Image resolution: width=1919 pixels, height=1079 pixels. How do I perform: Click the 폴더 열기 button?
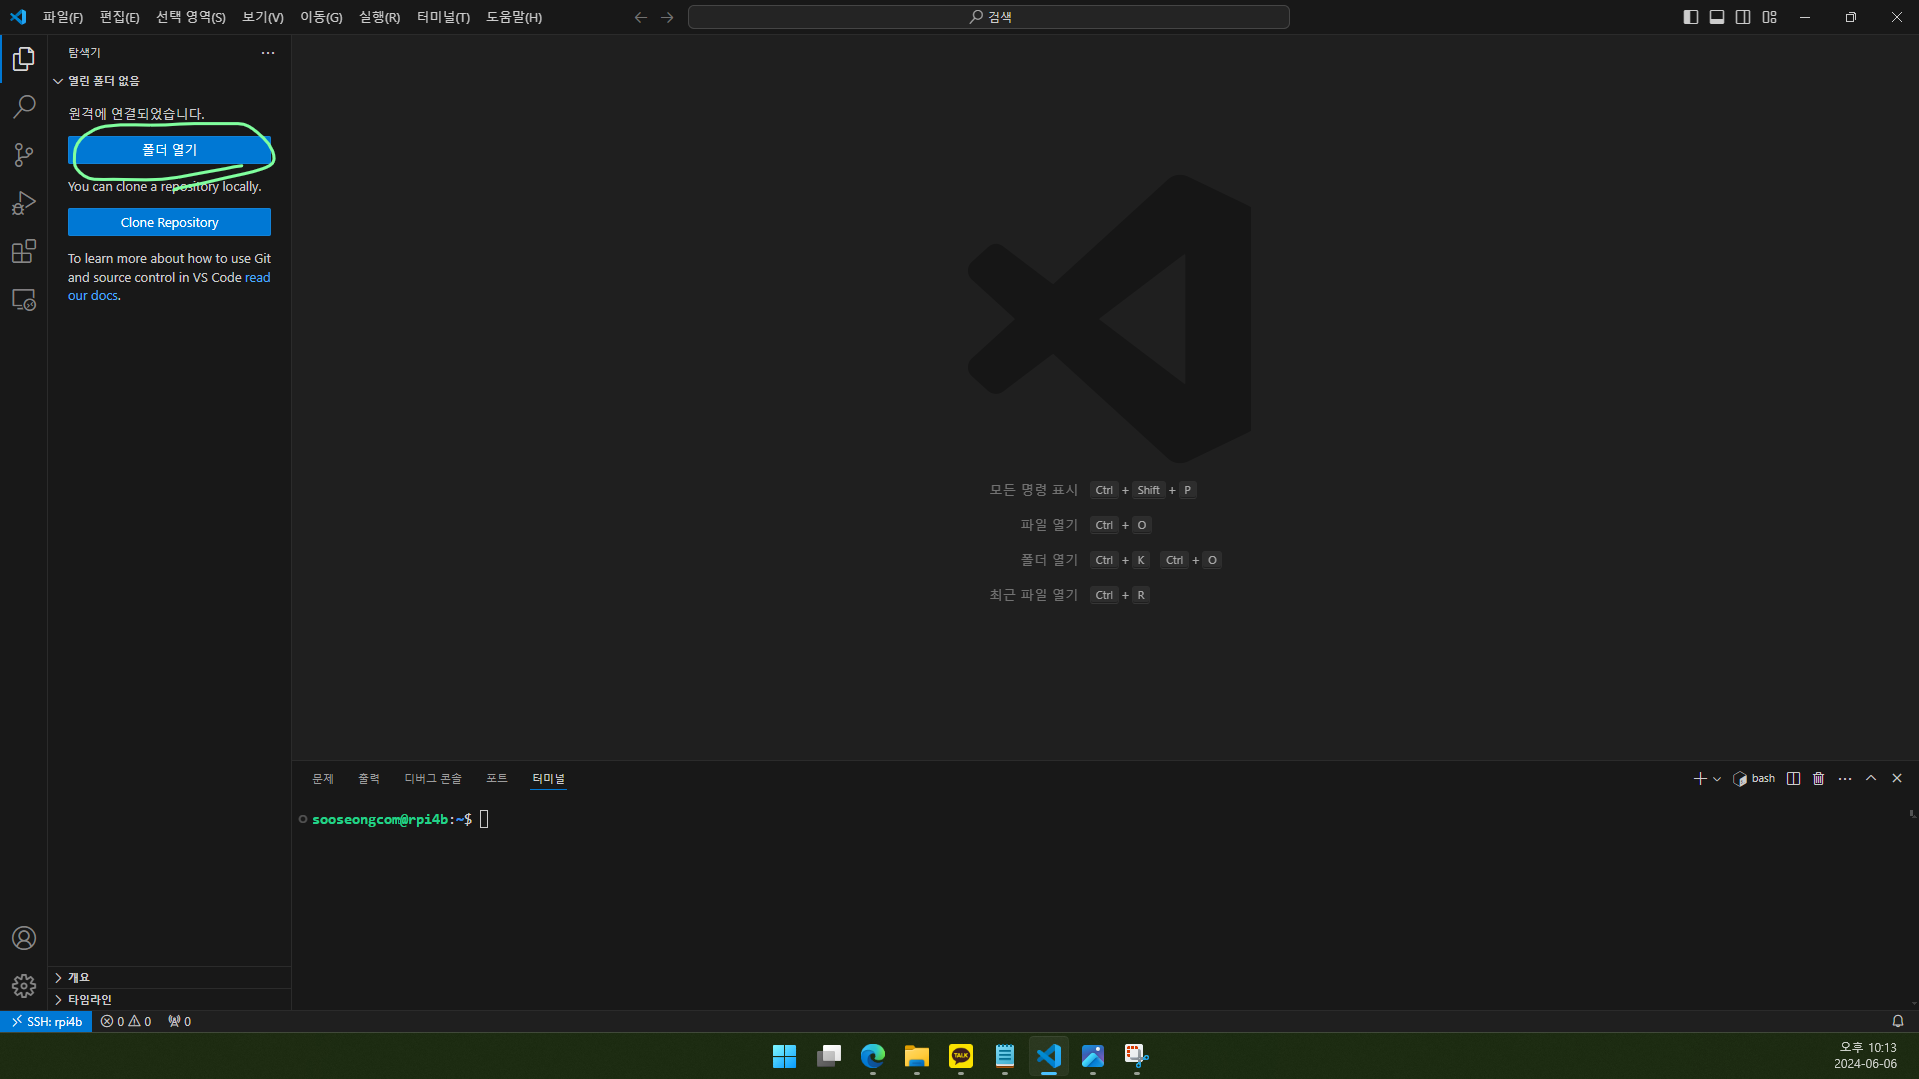coord(169,149)
